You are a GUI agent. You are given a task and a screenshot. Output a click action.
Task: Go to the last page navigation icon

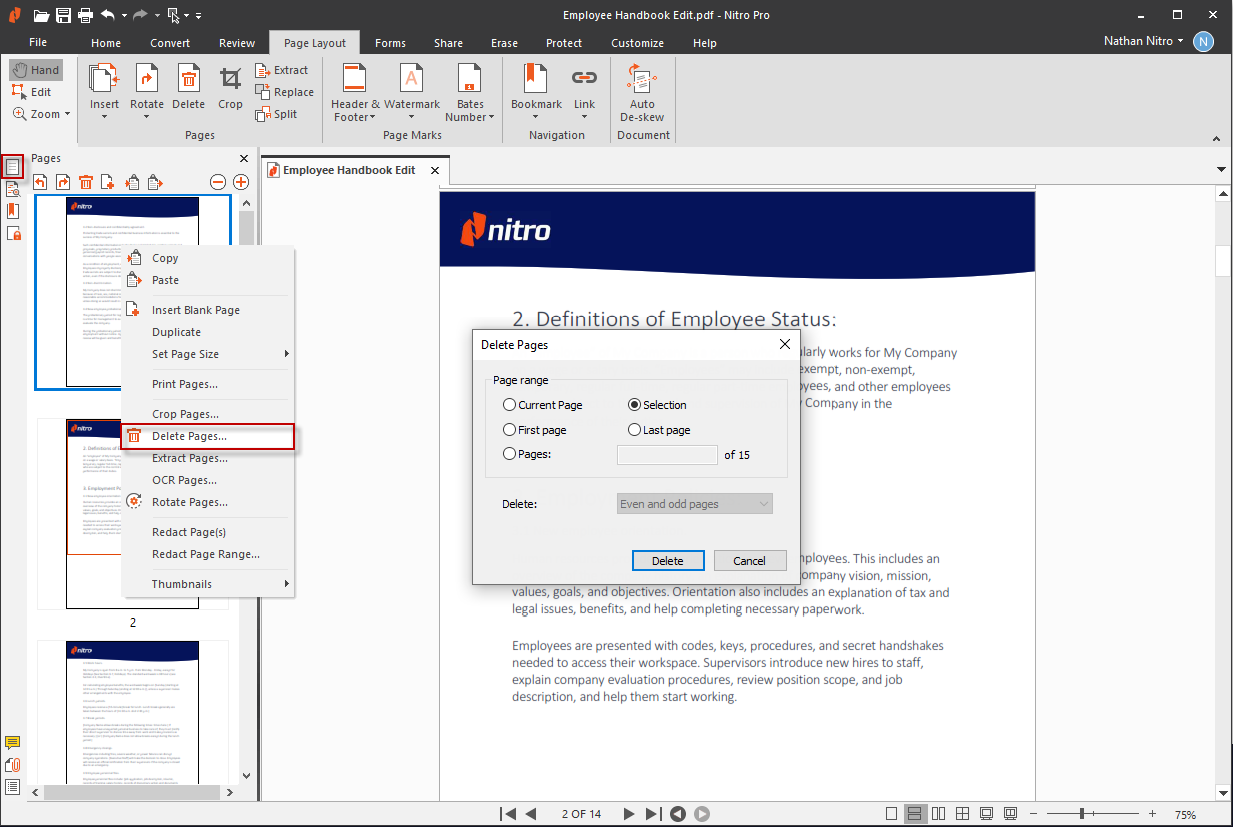[653, 814]
